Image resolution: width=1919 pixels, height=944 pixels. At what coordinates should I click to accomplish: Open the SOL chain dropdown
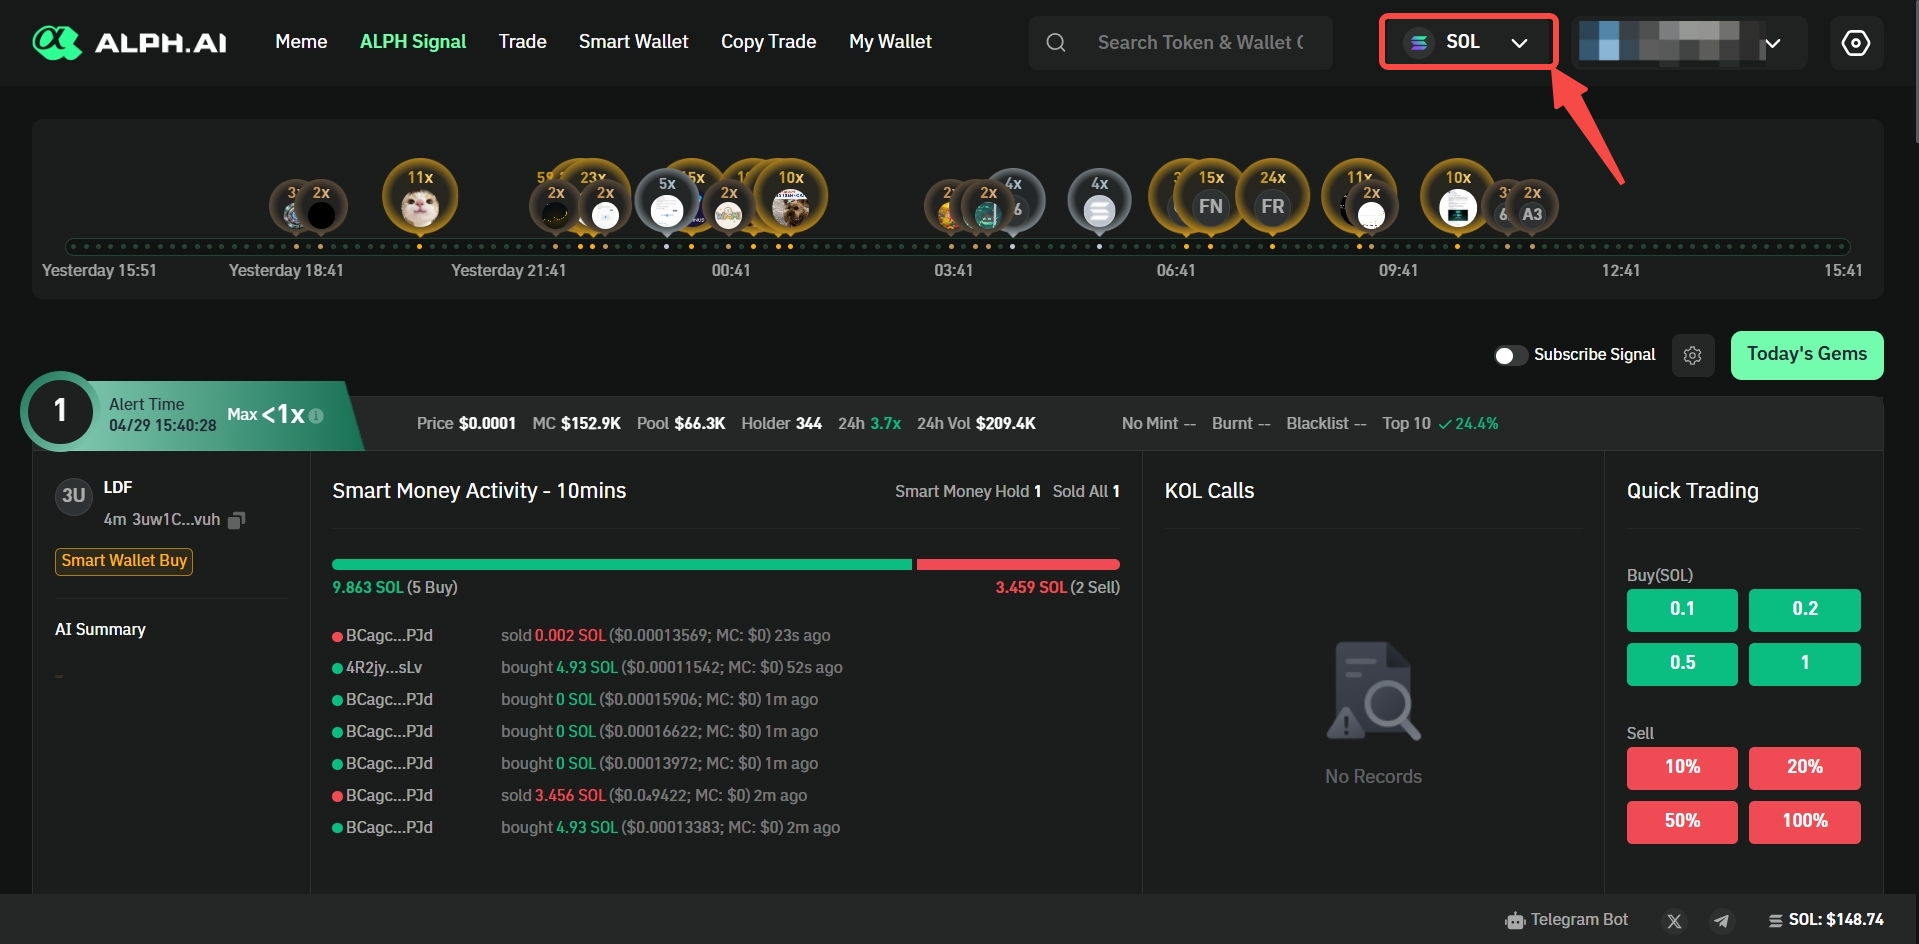click(1467, 42)
